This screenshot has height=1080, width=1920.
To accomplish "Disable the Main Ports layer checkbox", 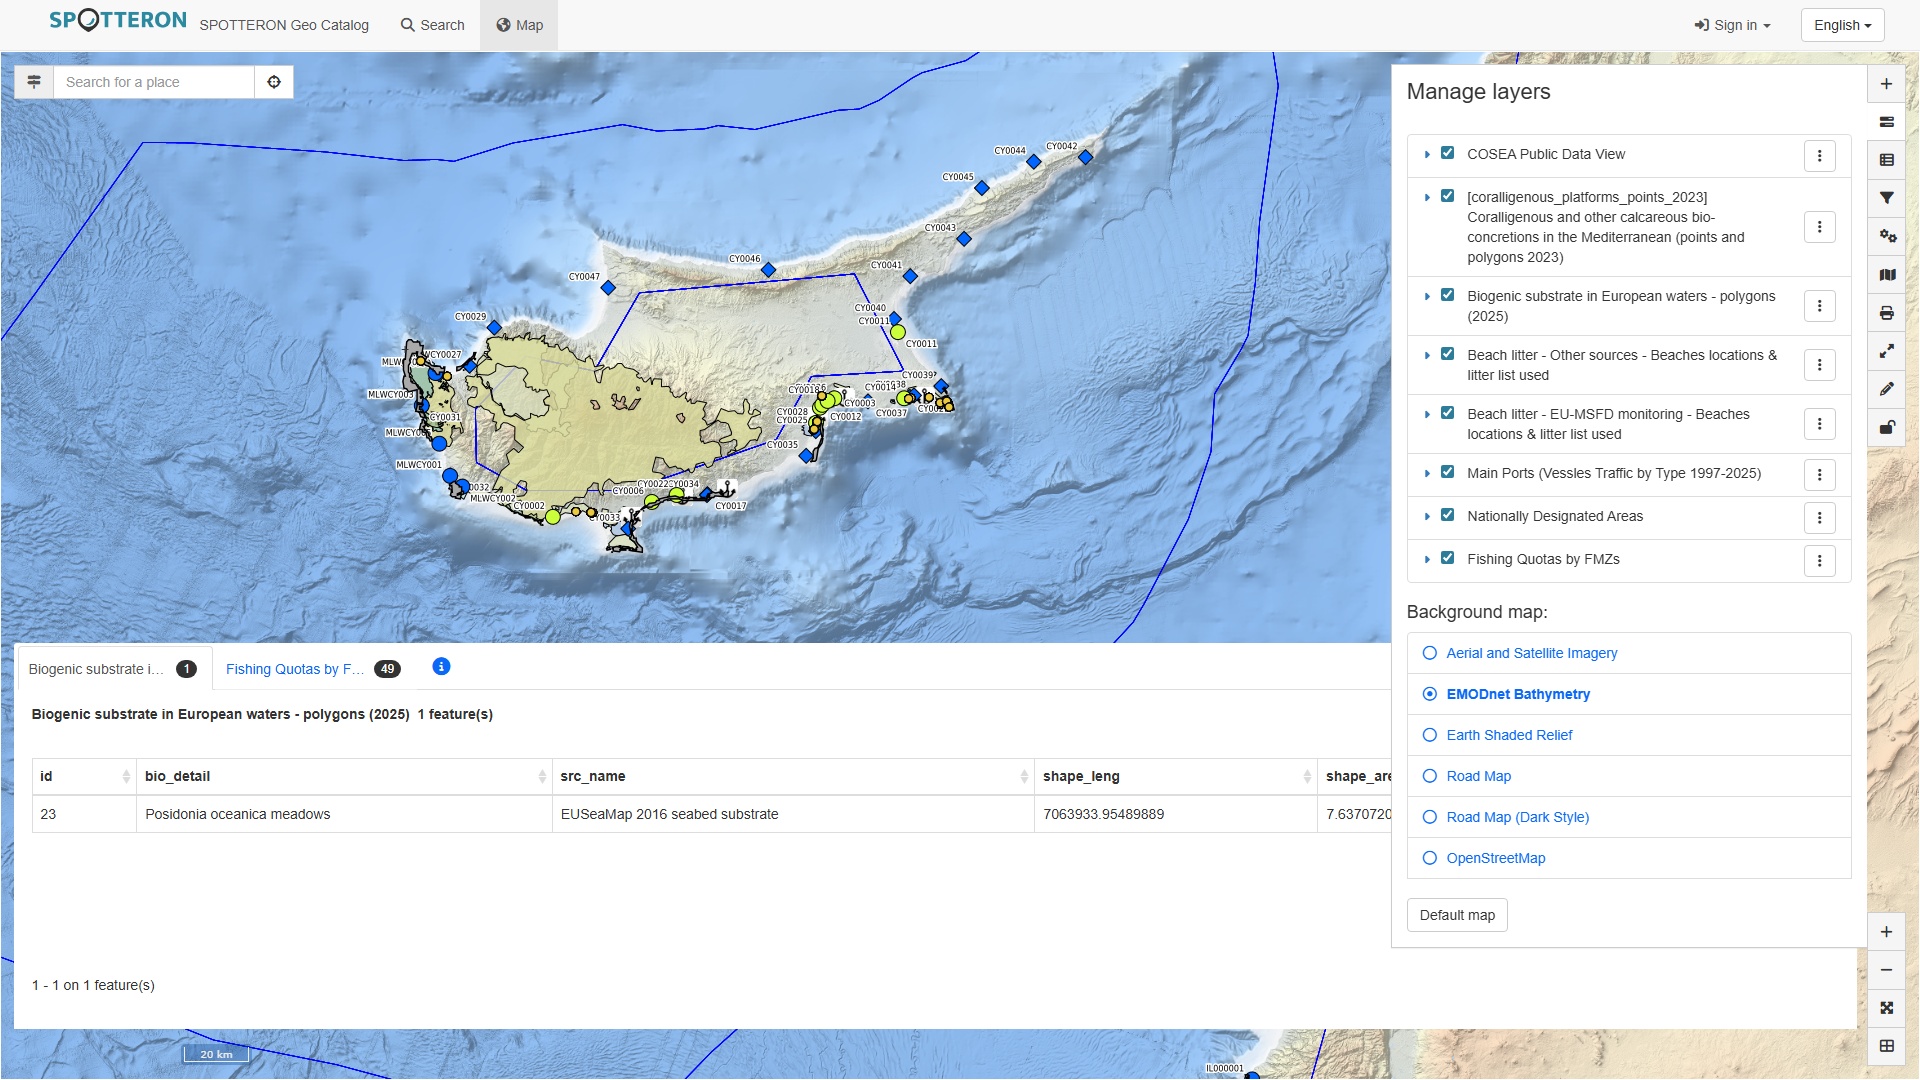I will 1447,472.
